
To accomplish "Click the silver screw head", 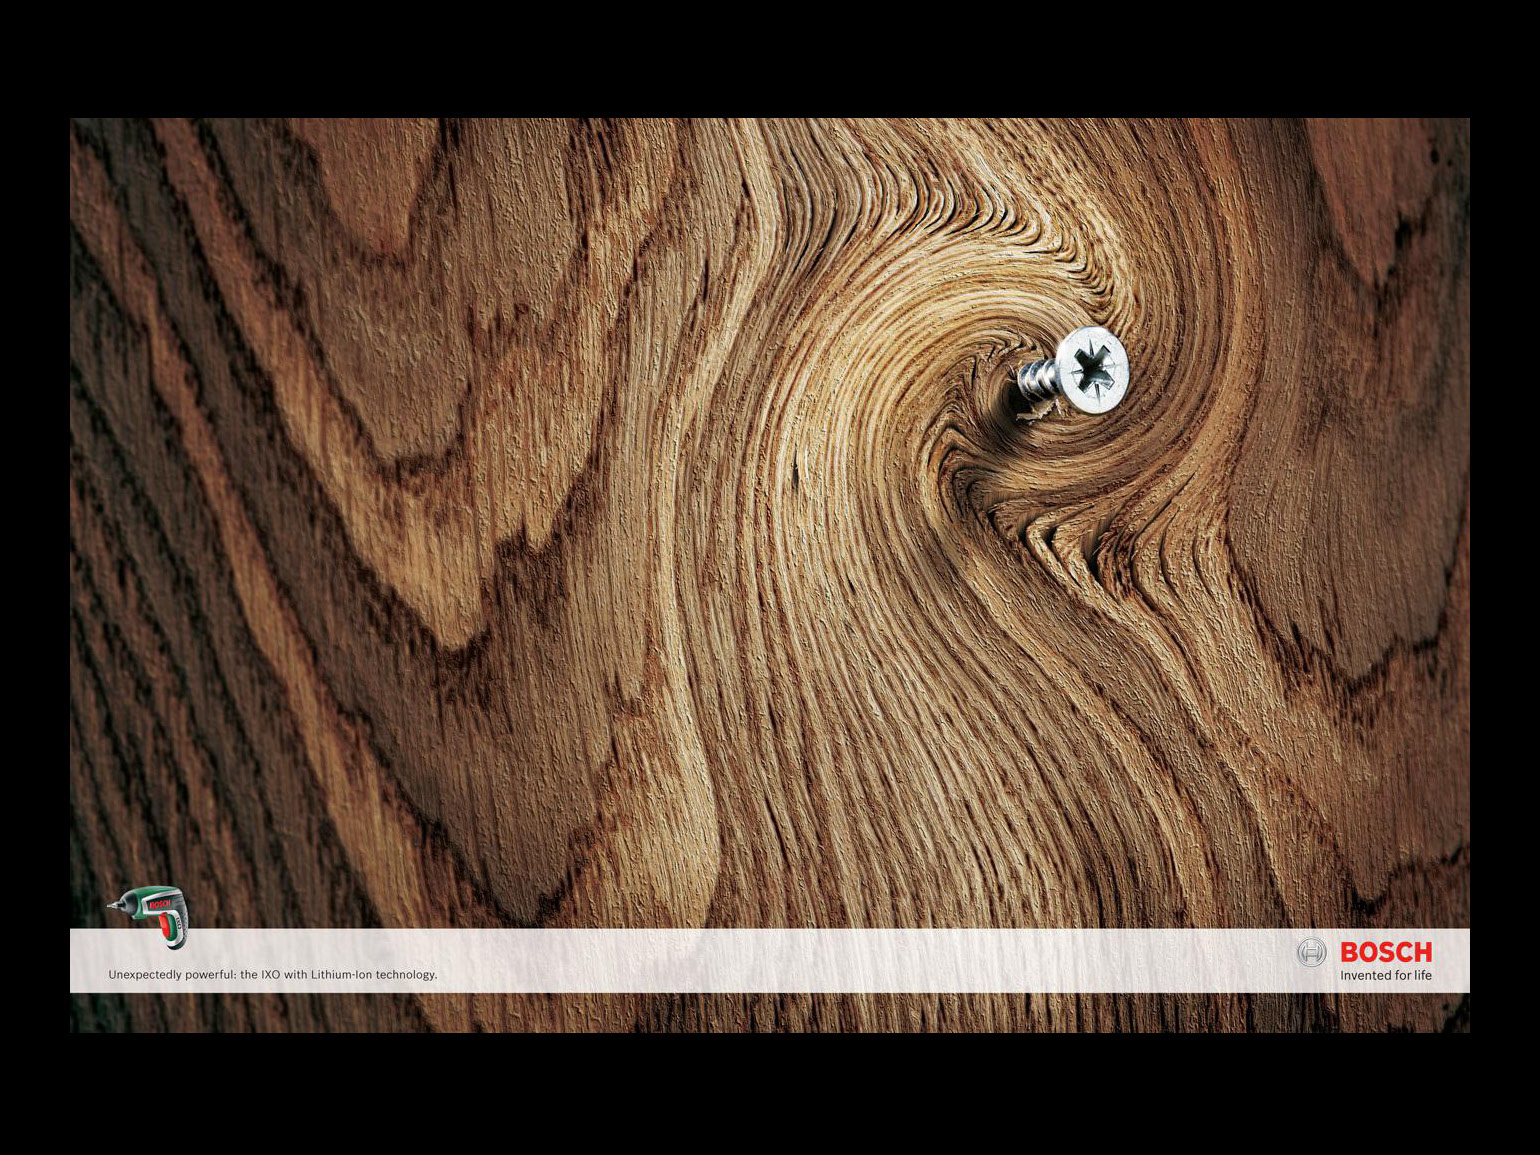I will pyautogui.click(x=1093, y=370).
